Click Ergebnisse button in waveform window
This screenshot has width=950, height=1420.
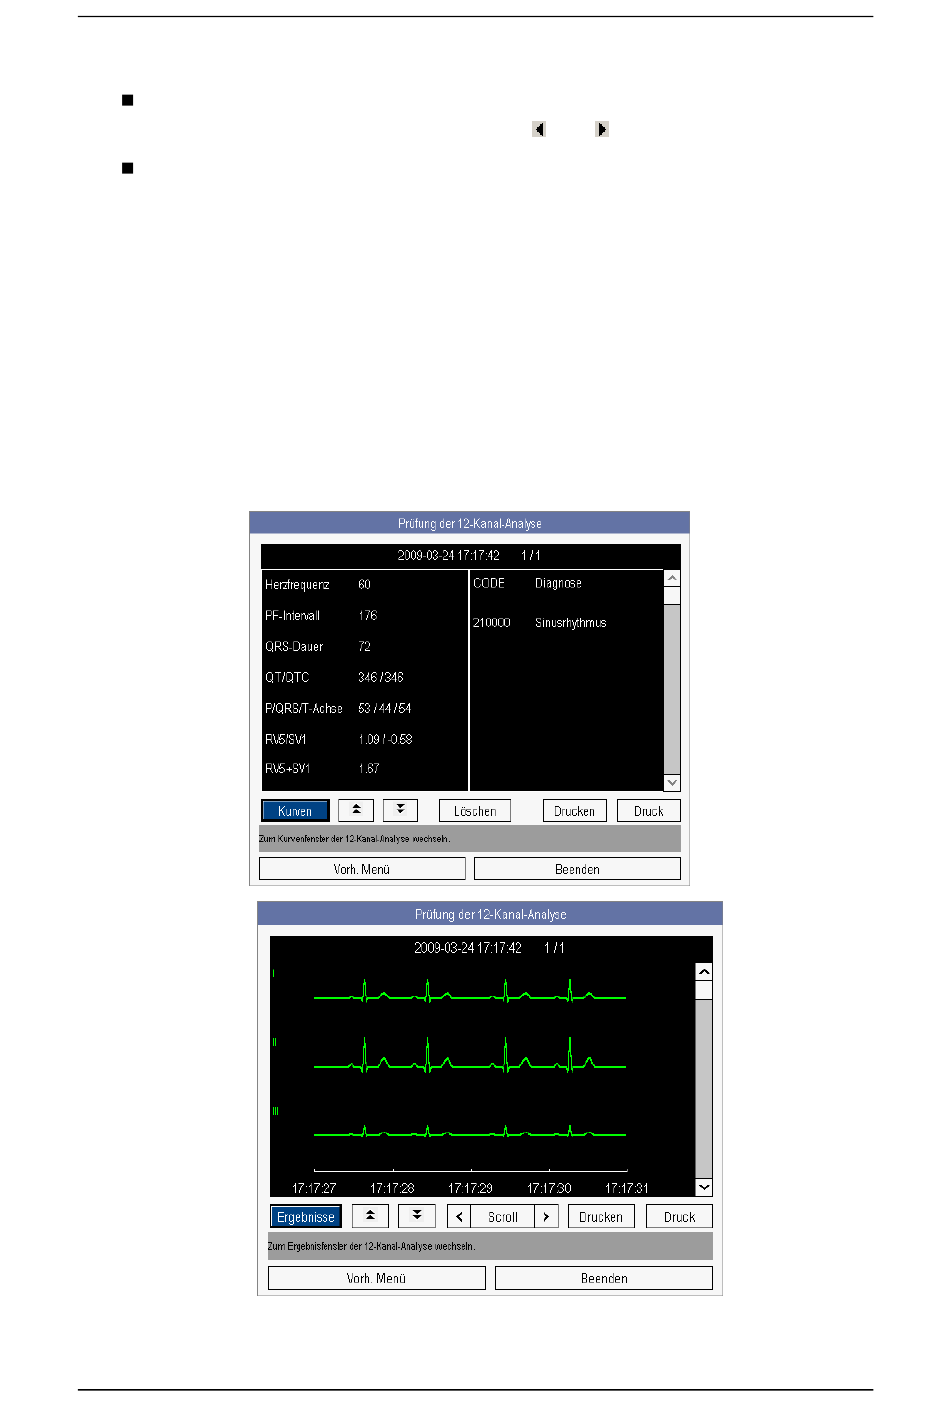(x=306, y=1217)
